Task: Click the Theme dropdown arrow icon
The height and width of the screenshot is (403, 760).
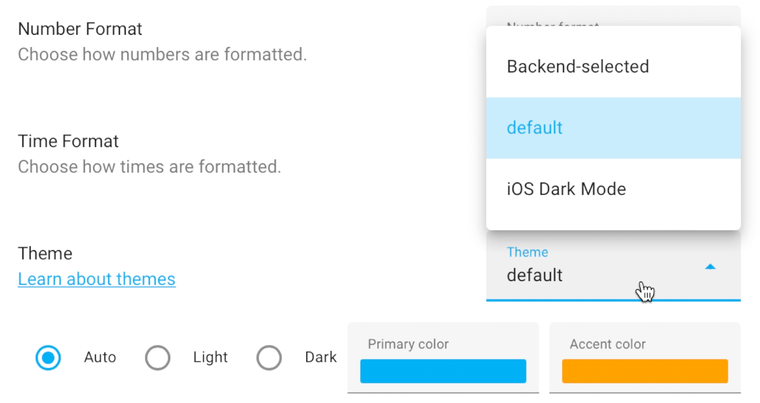Action: click(710, 267)
